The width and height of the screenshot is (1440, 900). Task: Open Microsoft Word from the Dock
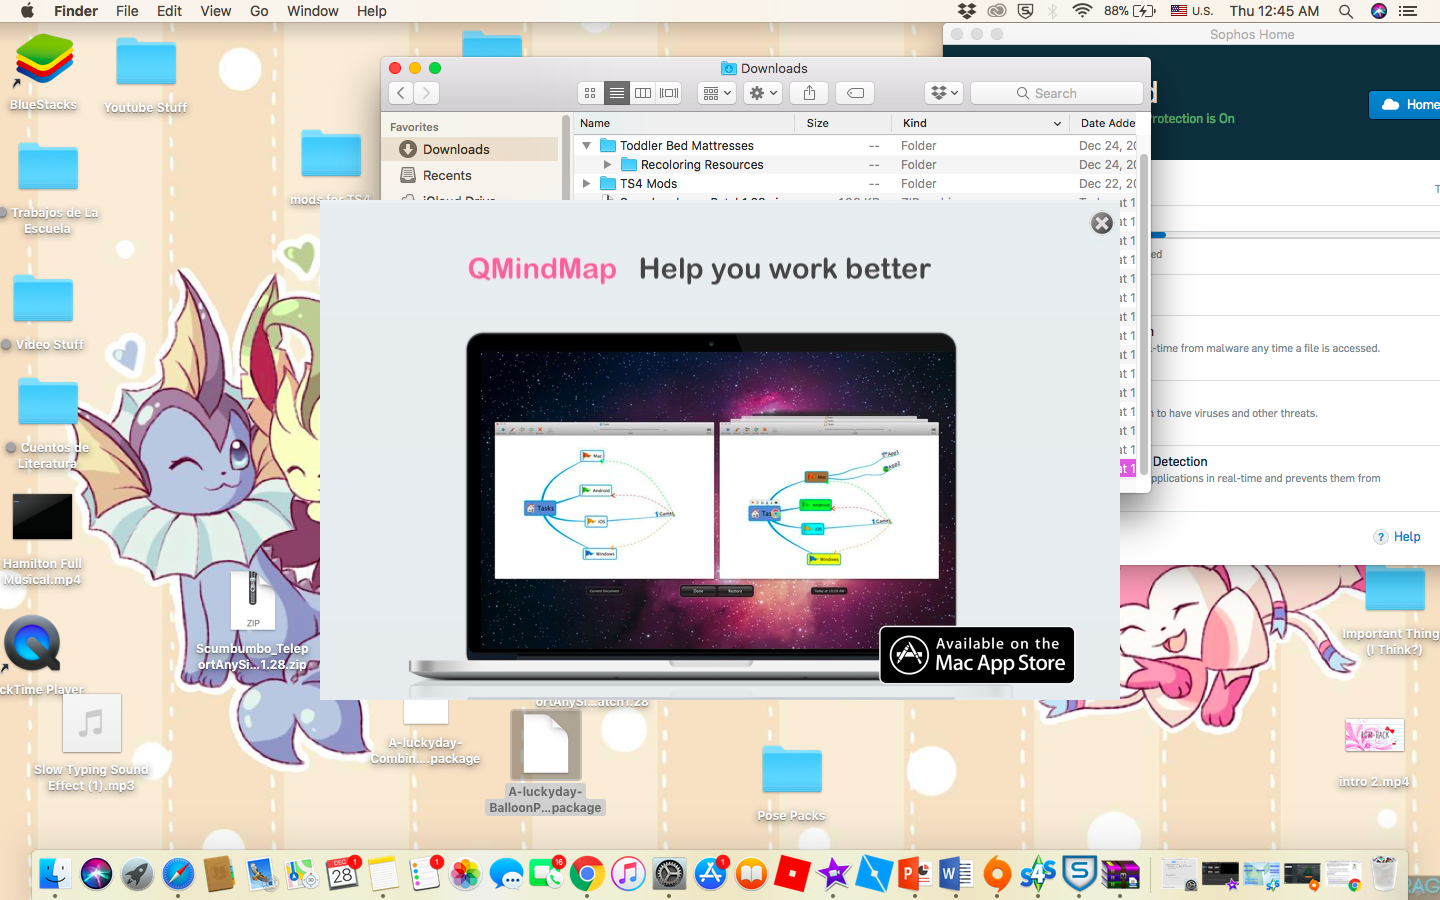[956, 874]
